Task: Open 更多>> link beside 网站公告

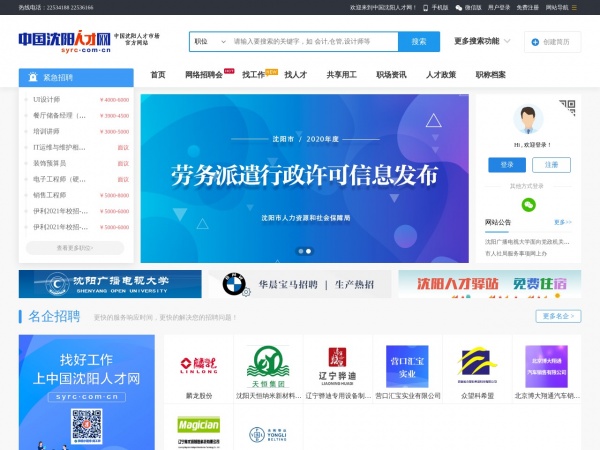Action: [x=562, y=222]
